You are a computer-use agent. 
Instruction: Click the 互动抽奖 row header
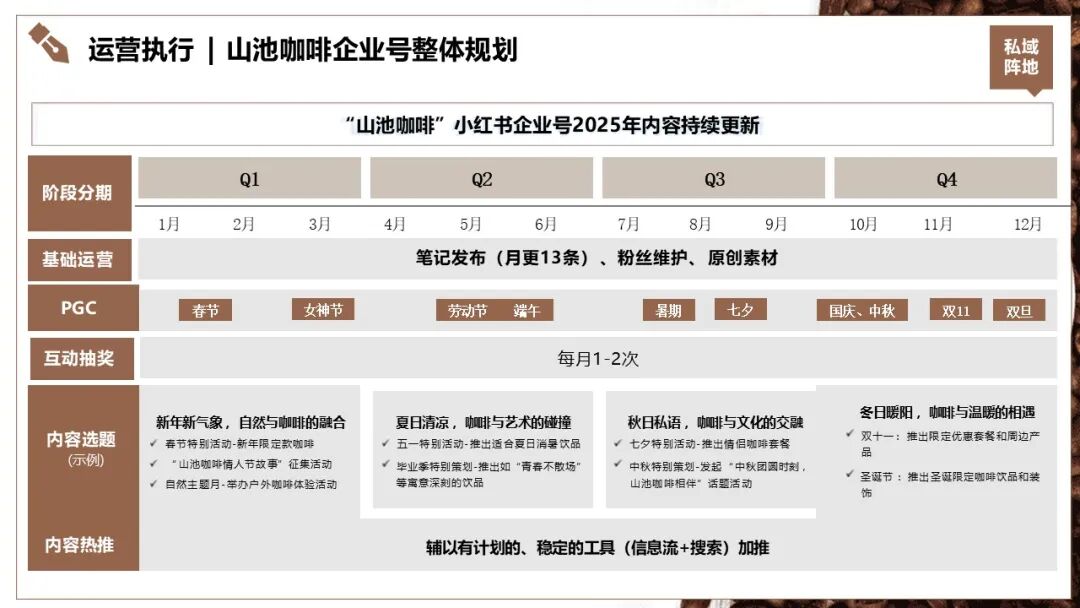click(81, 358)
